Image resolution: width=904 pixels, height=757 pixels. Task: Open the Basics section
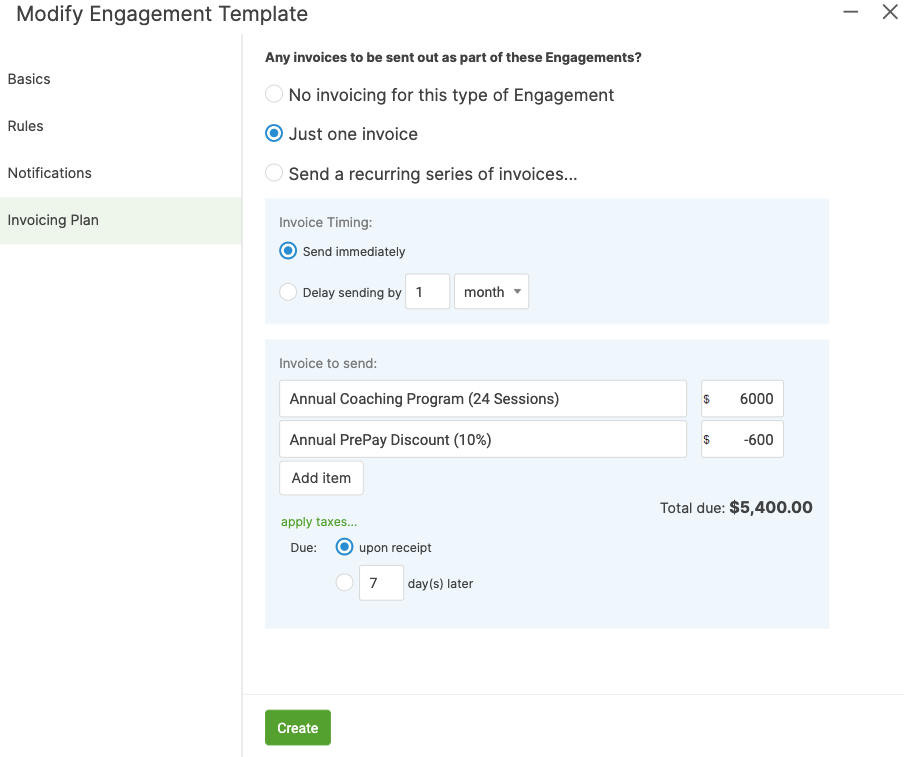(29, 79)
